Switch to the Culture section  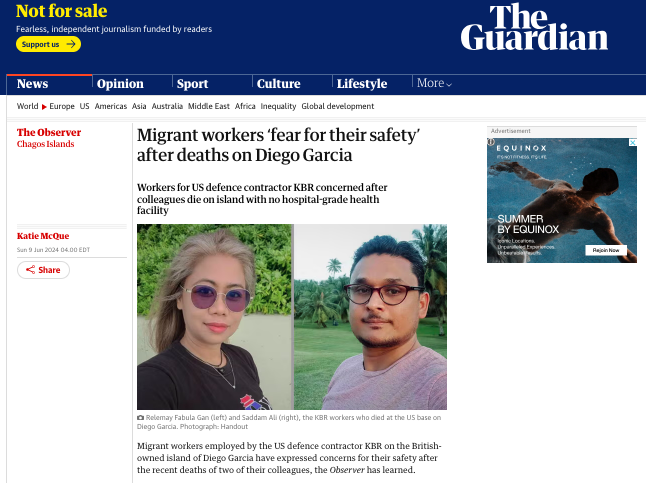click(x=279, y=84)
